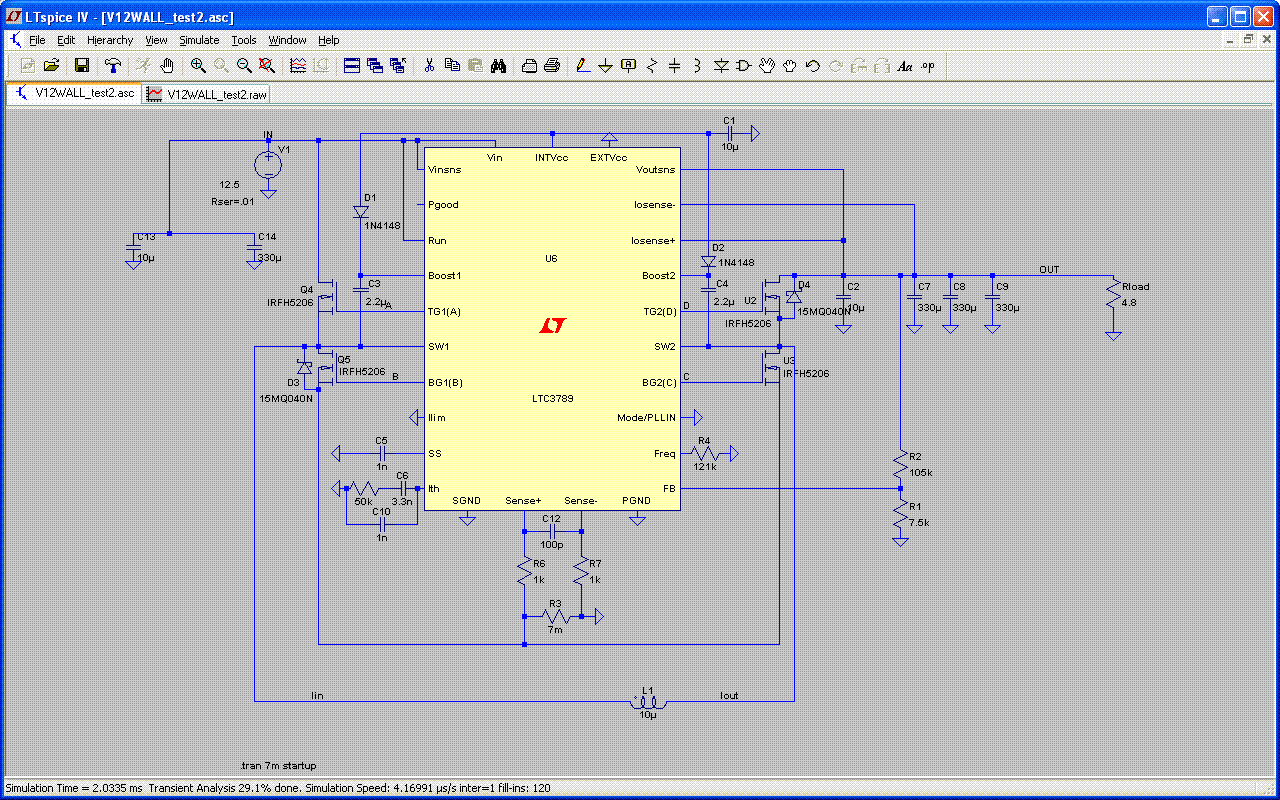
Task: Click the Open file folder icon
Action: [51, 66]
